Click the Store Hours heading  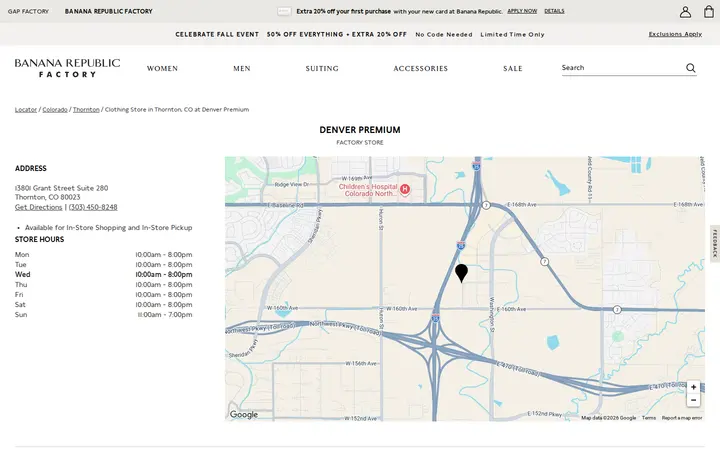[x=39, y=239]
